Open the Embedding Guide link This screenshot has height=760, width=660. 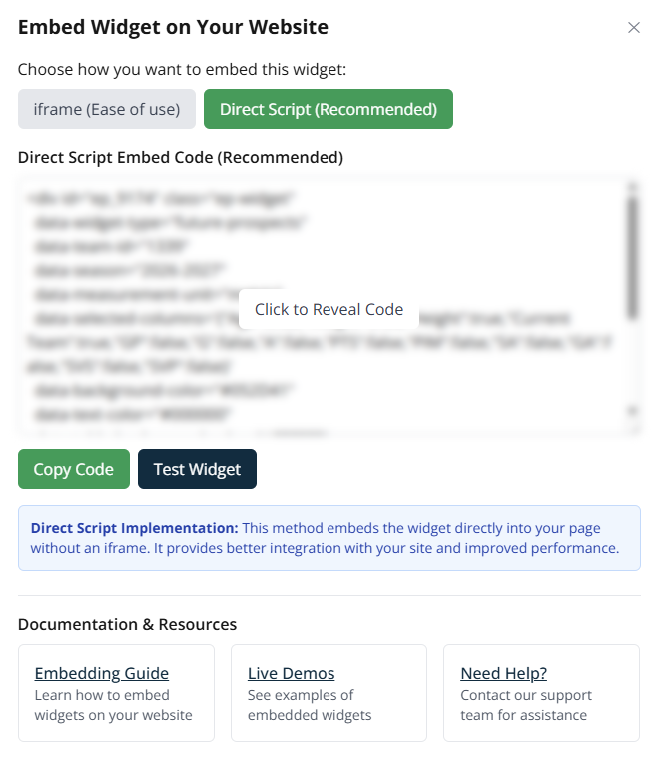[x=102, y=673]
